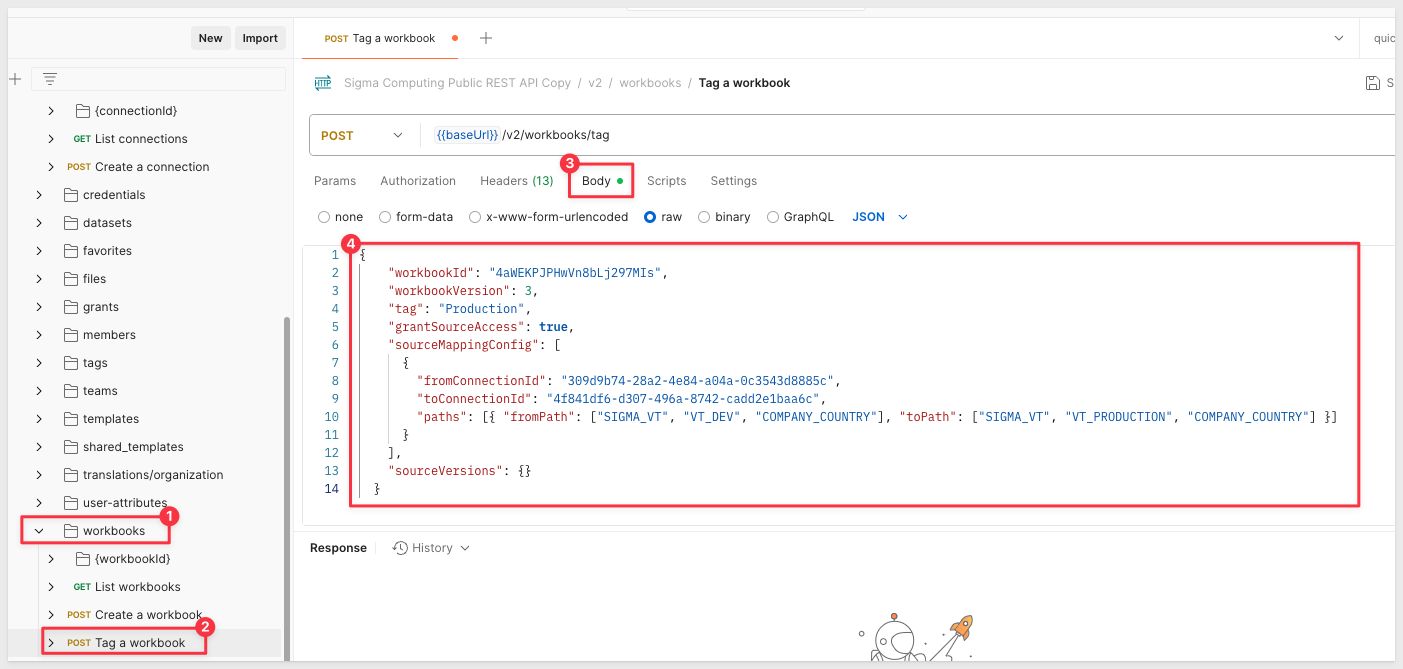Click the Response label

point(338,548)
